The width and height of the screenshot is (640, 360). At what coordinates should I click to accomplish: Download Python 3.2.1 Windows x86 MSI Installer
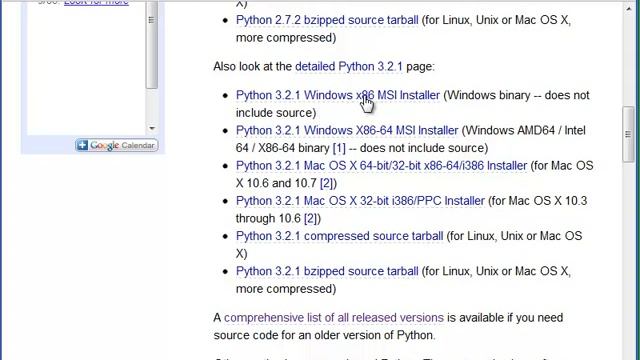point(338,95)
